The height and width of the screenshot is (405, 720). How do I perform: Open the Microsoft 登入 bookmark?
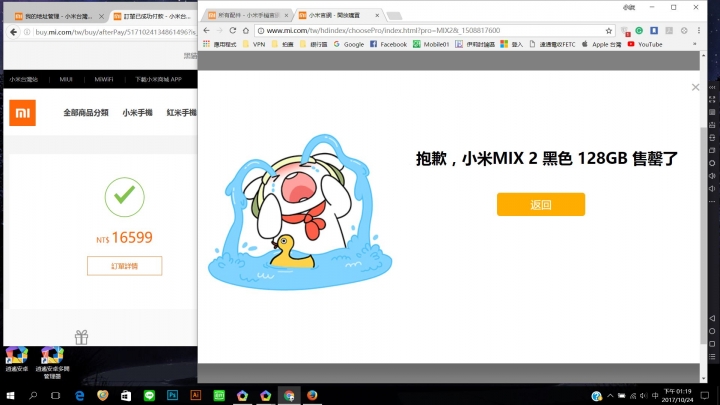click(512, 44)
